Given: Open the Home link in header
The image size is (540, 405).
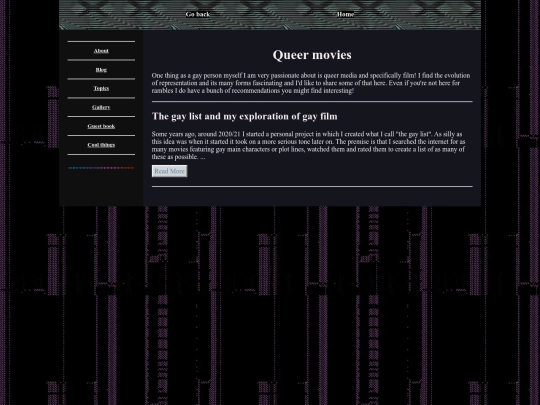Looking at the screenshot, I should [345, 14].
